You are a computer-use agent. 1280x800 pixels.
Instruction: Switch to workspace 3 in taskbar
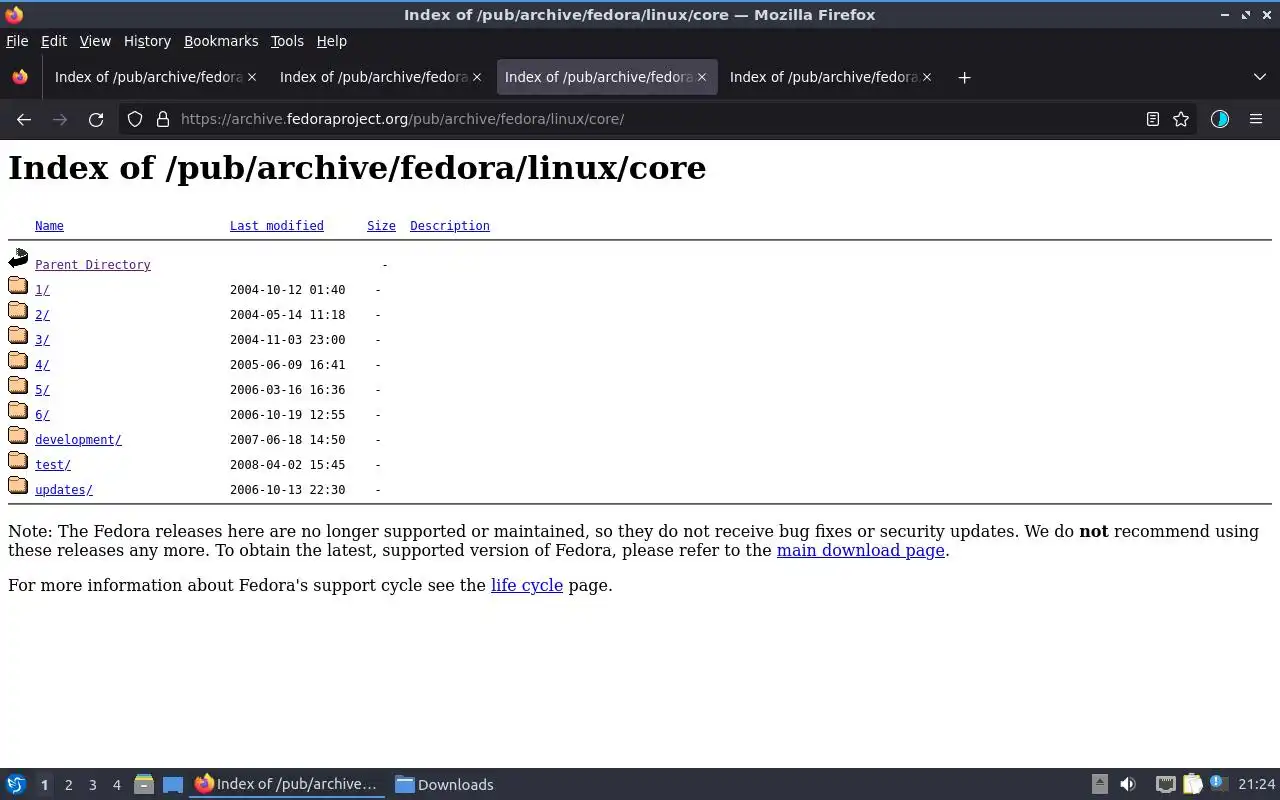[92, 785]
